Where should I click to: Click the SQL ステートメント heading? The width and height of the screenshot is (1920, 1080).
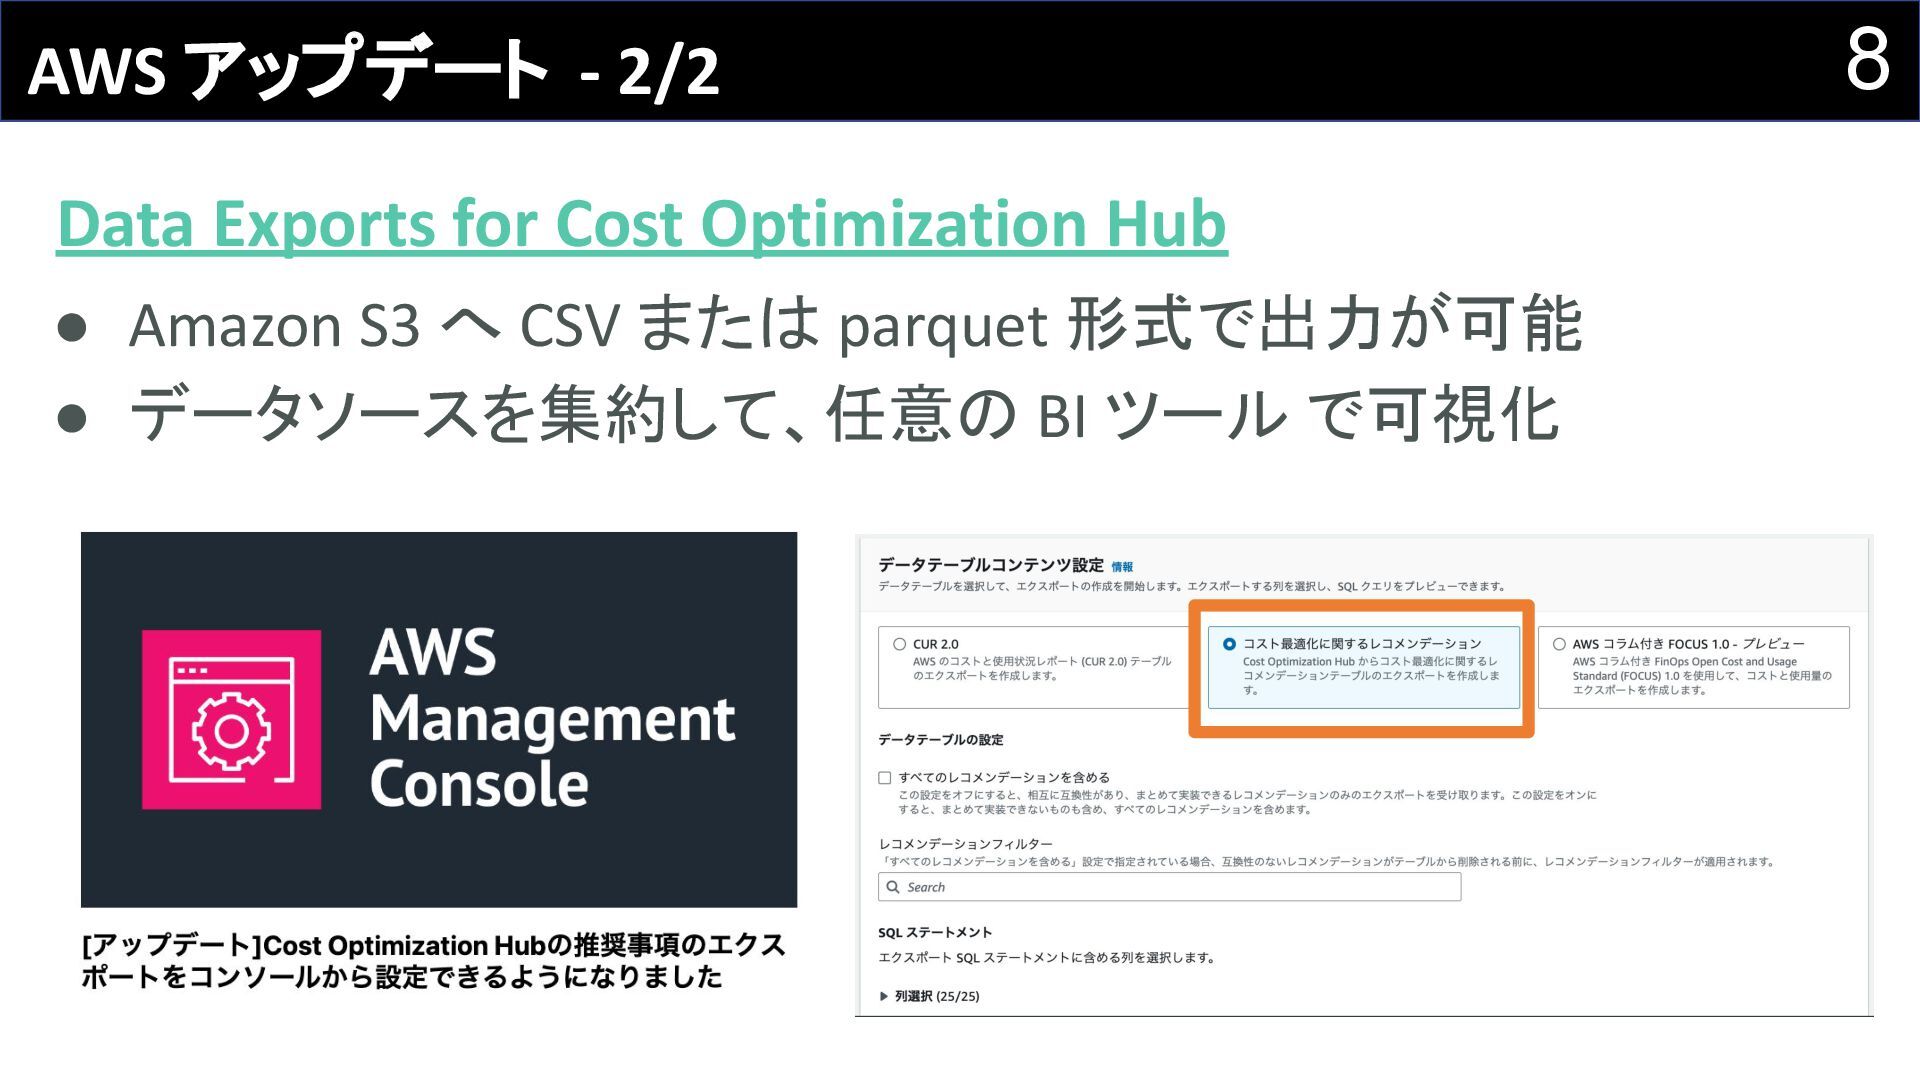935,932
